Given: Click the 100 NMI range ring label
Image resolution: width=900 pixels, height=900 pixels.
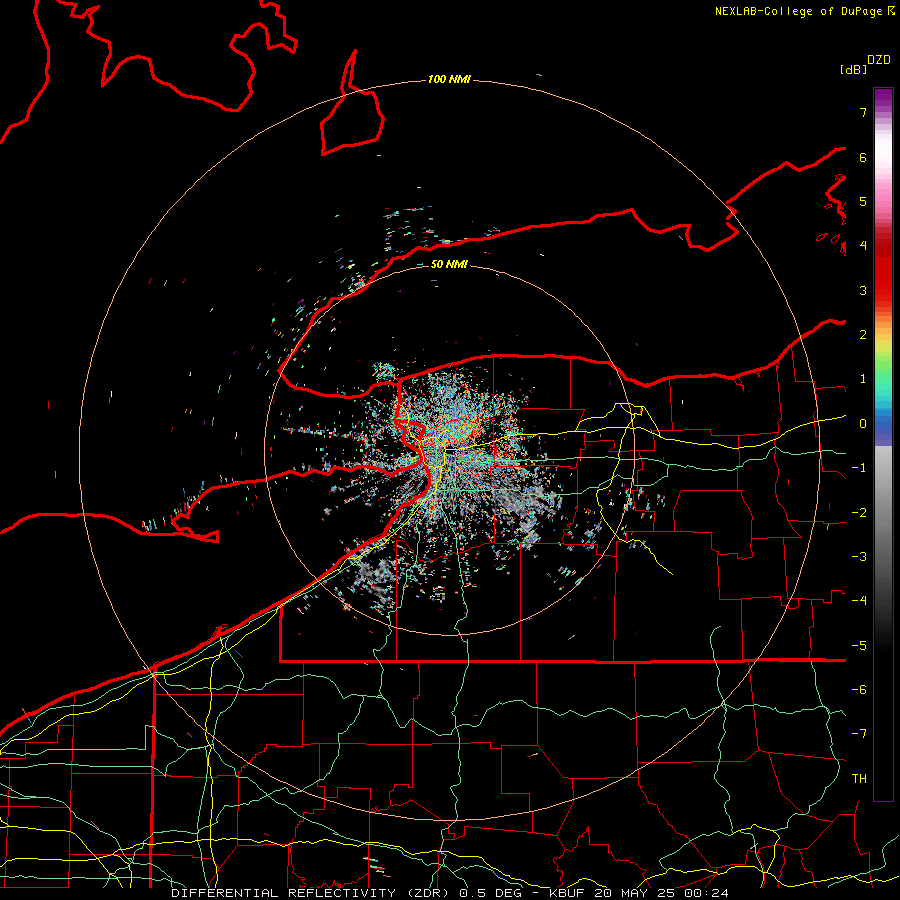Looking at the screenshot, I should 449,79.
